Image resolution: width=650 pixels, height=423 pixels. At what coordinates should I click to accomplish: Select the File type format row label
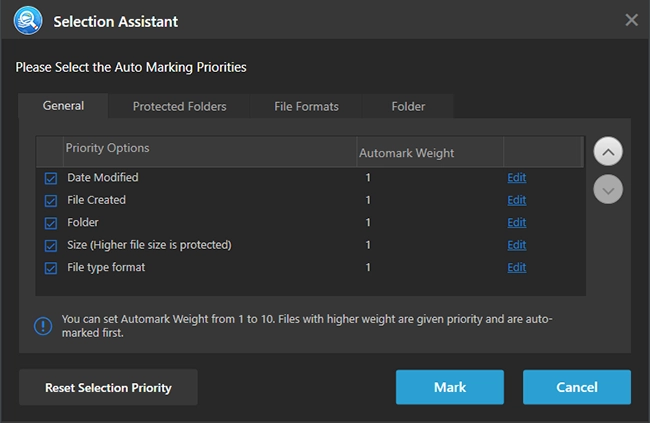(x=106, y=267)
